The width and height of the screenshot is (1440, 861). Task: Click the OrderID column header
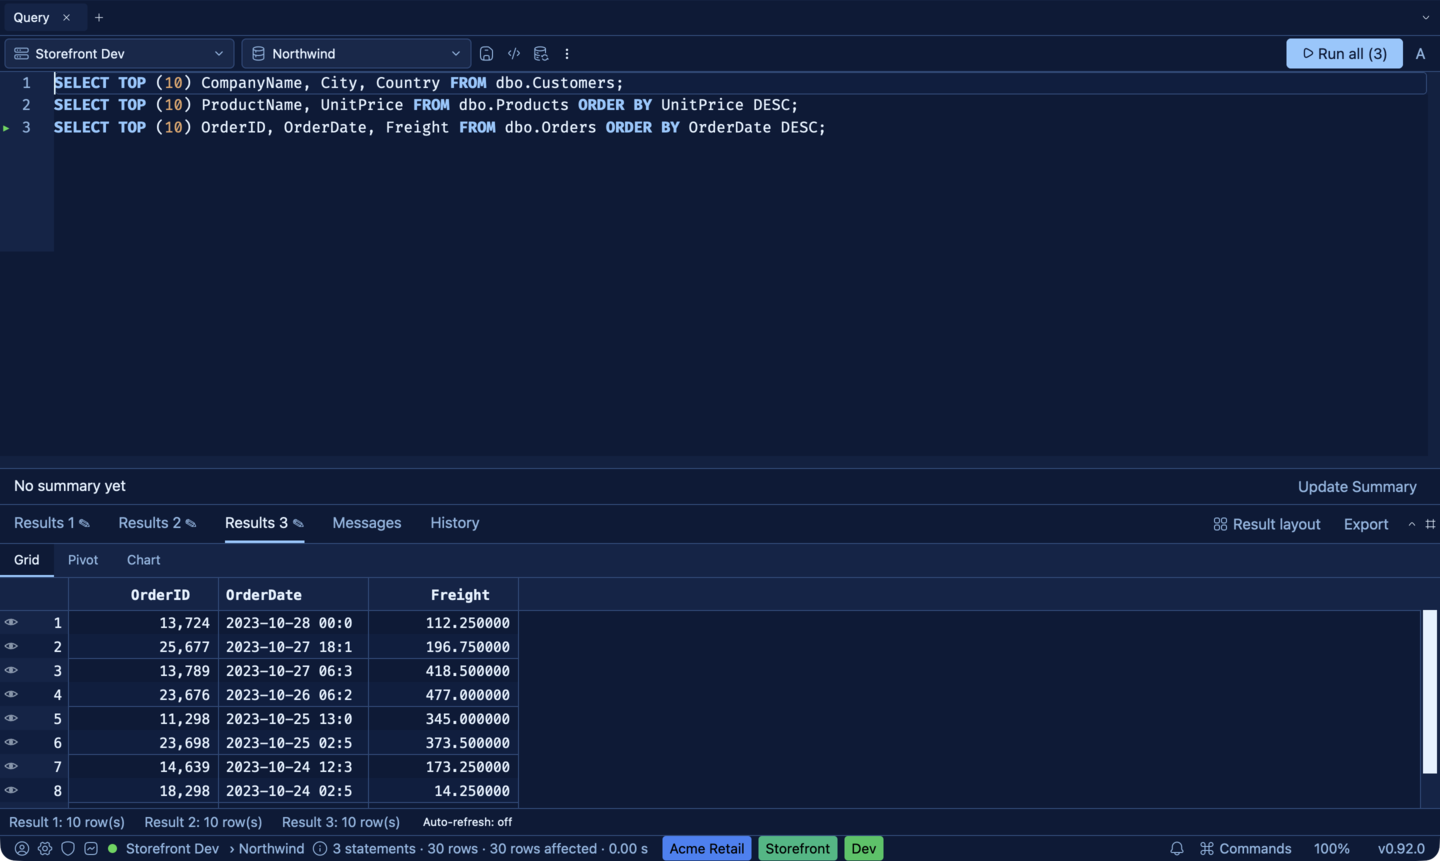(x=144, y=595)
